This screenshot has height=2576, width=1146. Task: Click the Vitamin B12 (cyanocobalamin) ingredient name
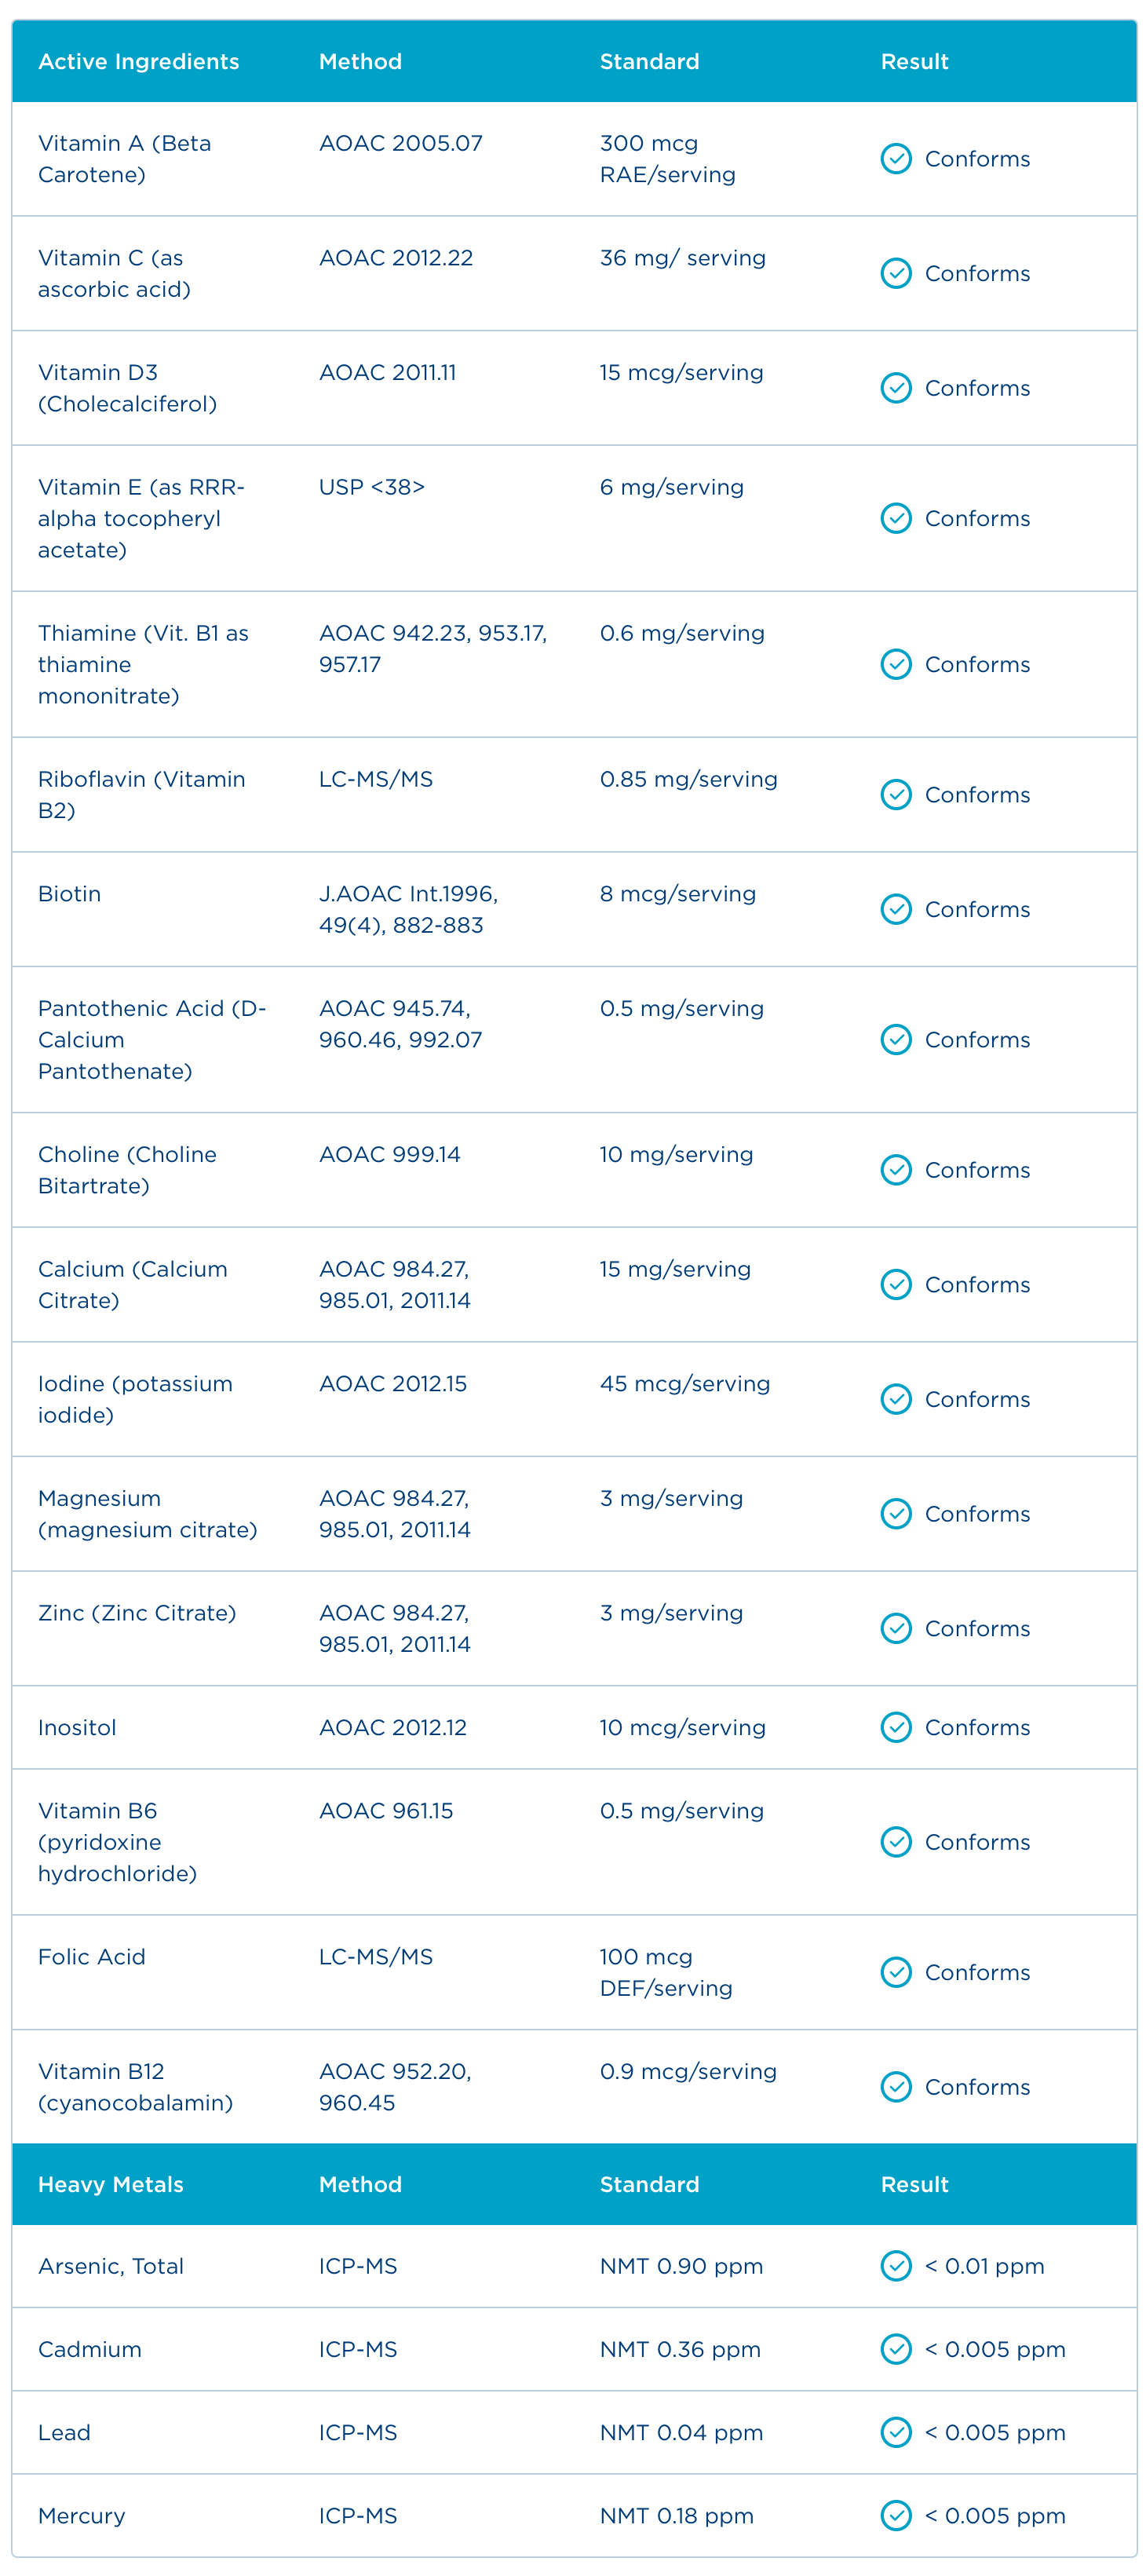135,2087
